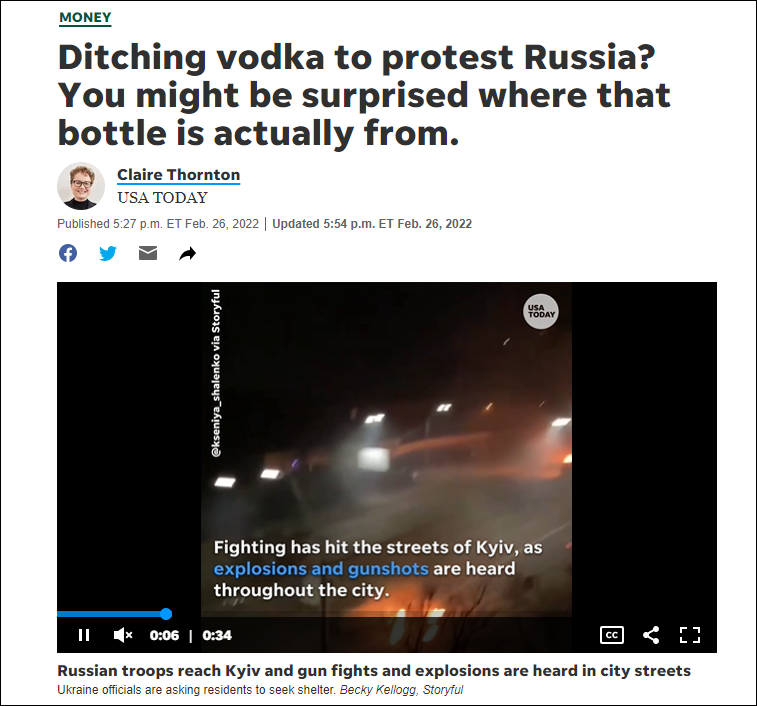Email this article envelope icon
This screenshot has width=757, height=706.
click(148, 253)
